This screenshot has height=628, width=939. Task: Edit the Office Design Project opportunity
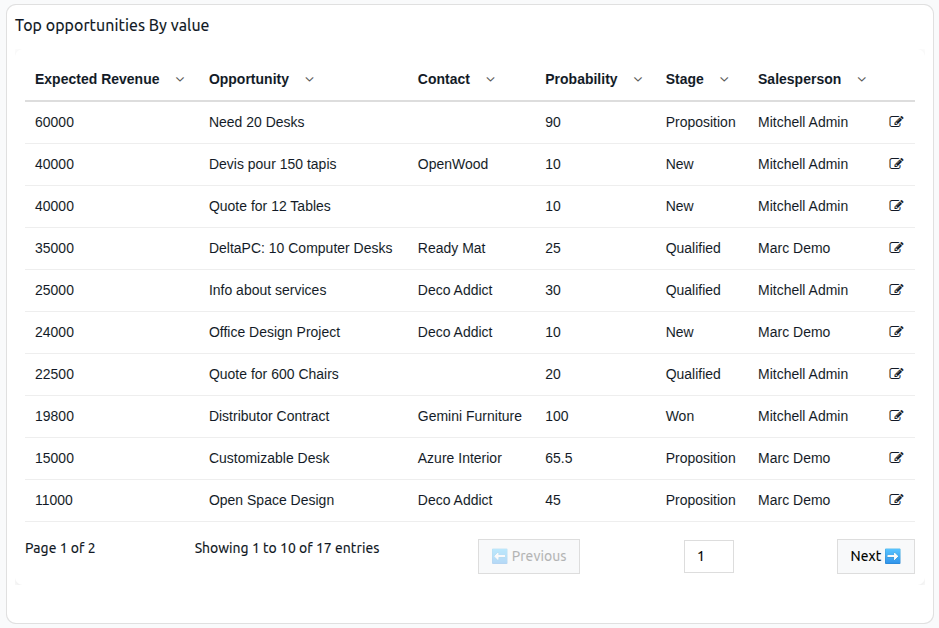896,332
